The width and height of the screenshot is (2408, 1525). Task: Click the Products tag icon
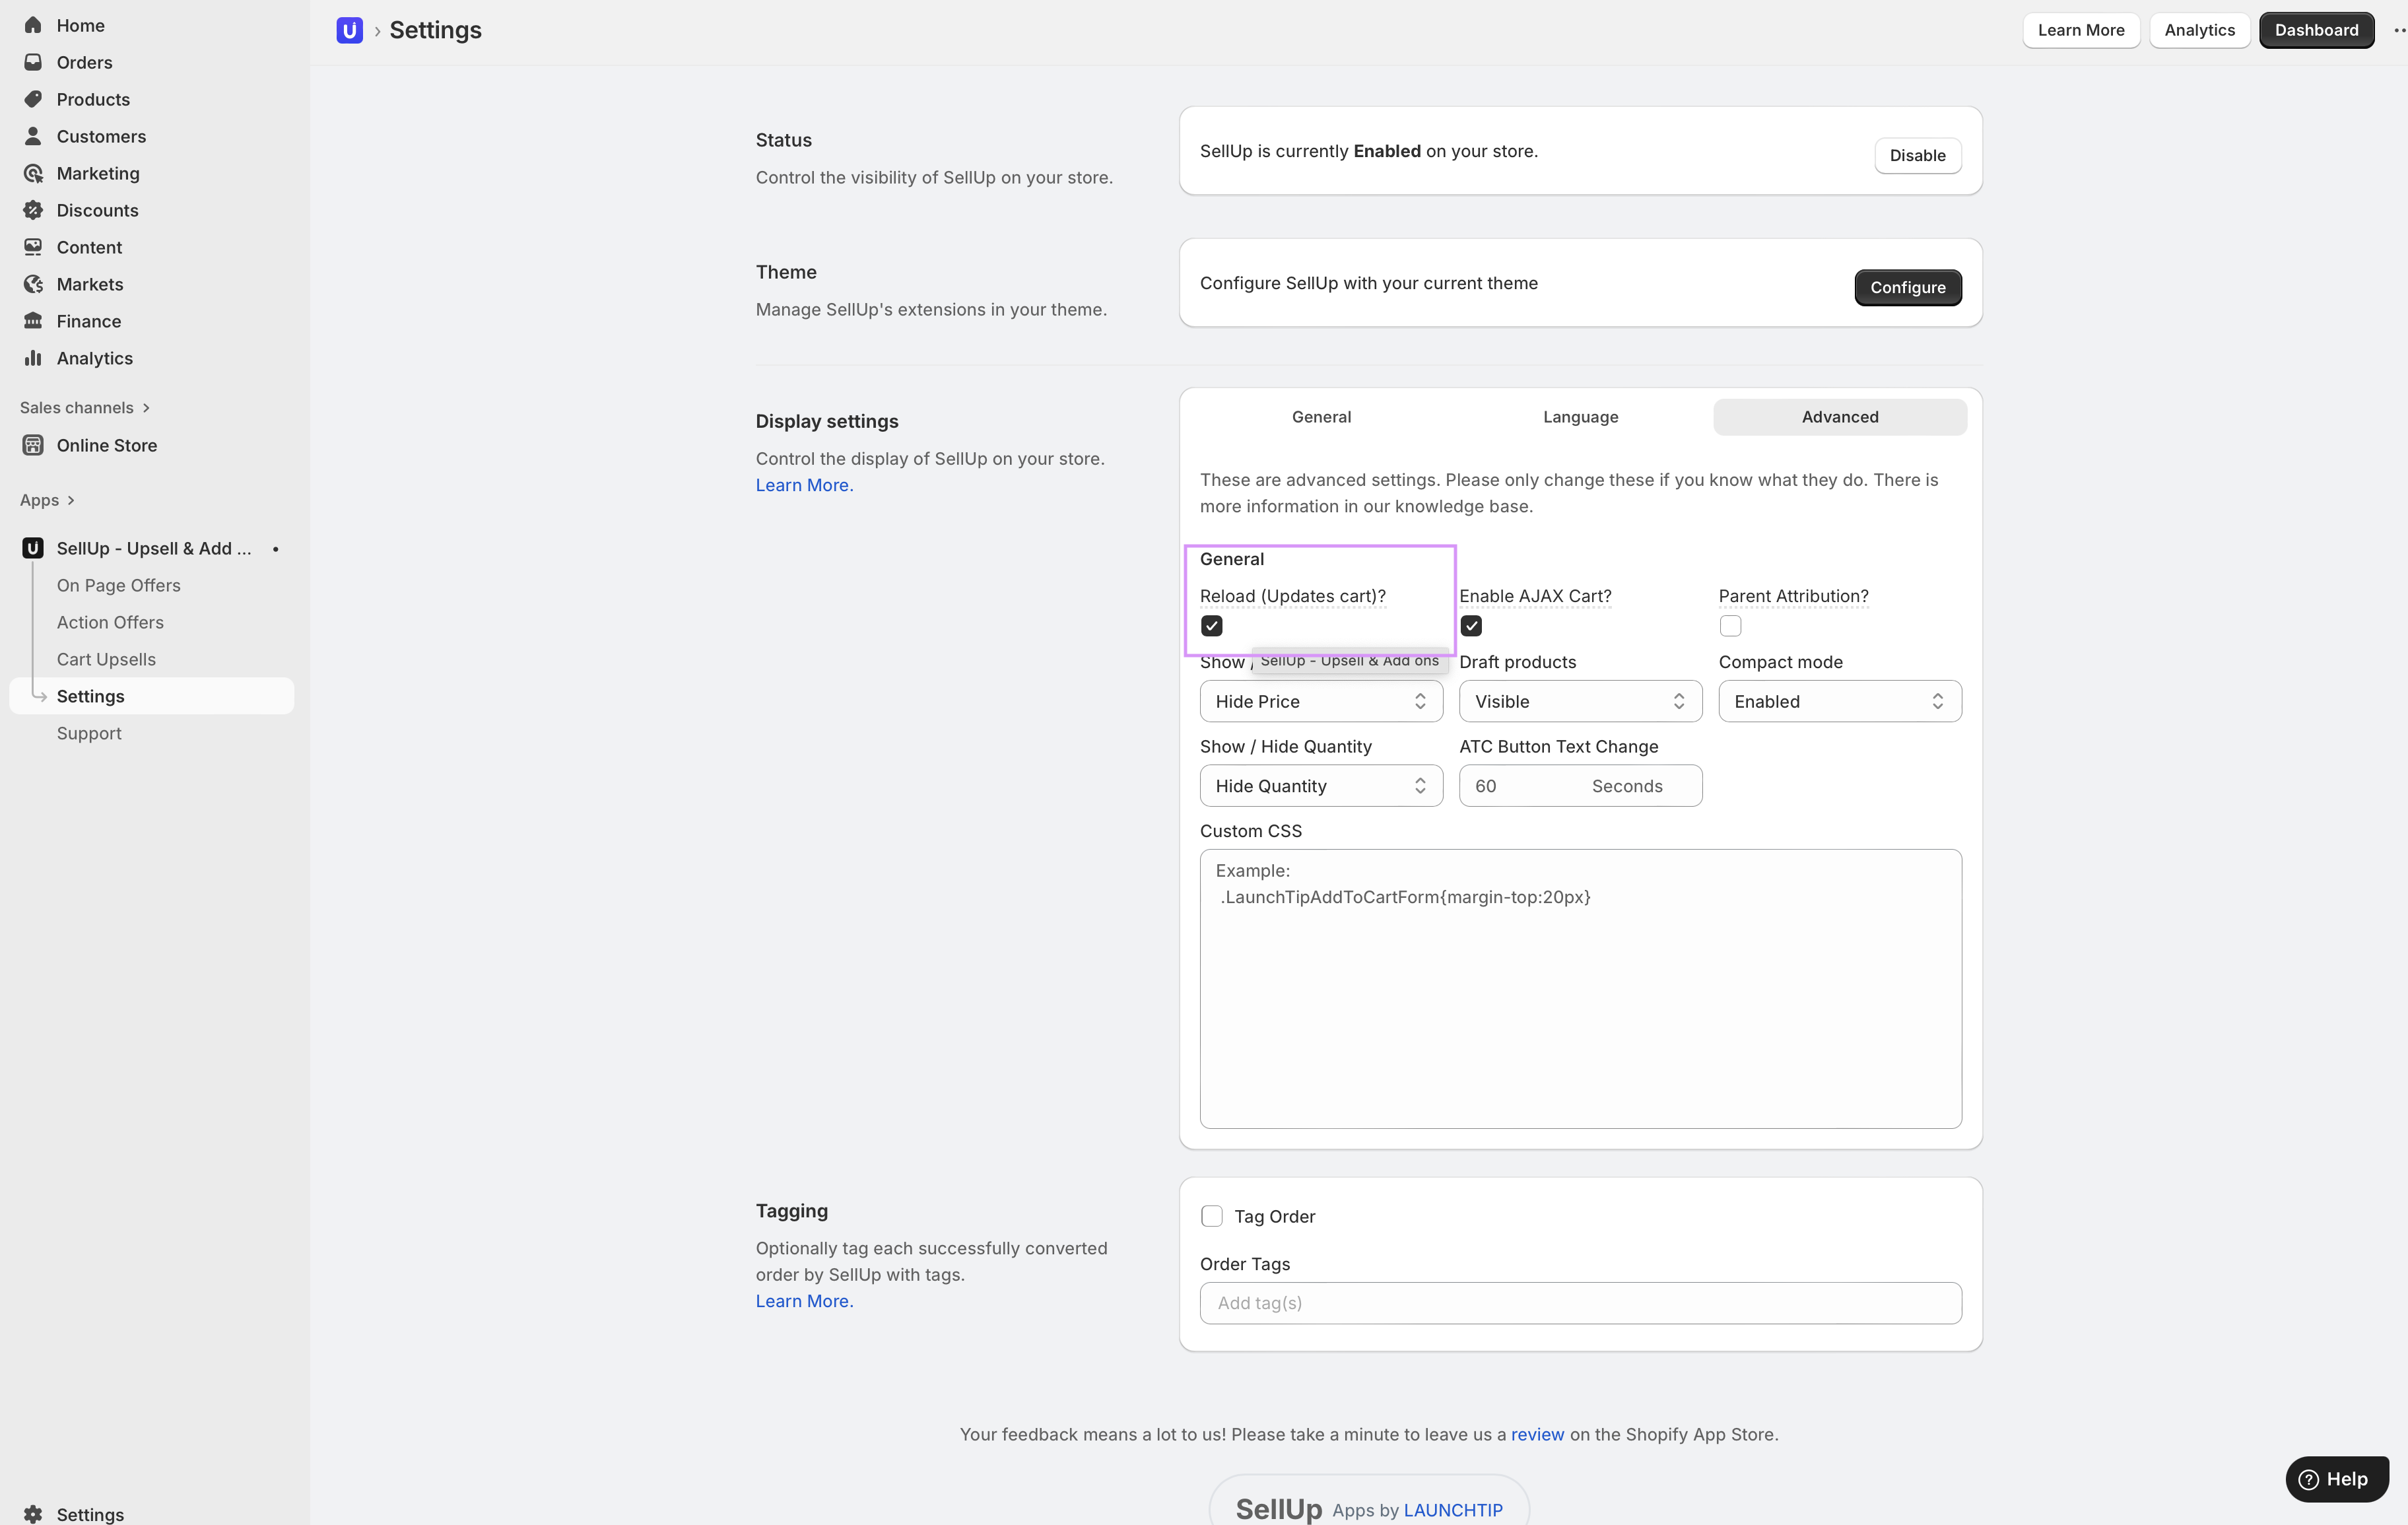pyautogui.click(x=33, y=99)
